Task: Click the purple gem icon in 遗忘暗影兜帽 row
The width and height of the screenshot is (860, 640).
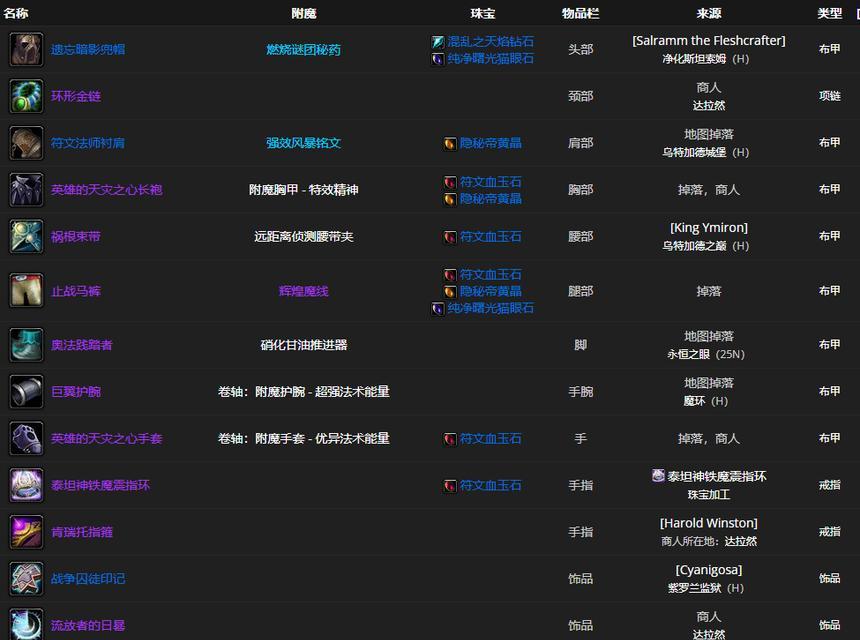Action: point(438,59)
